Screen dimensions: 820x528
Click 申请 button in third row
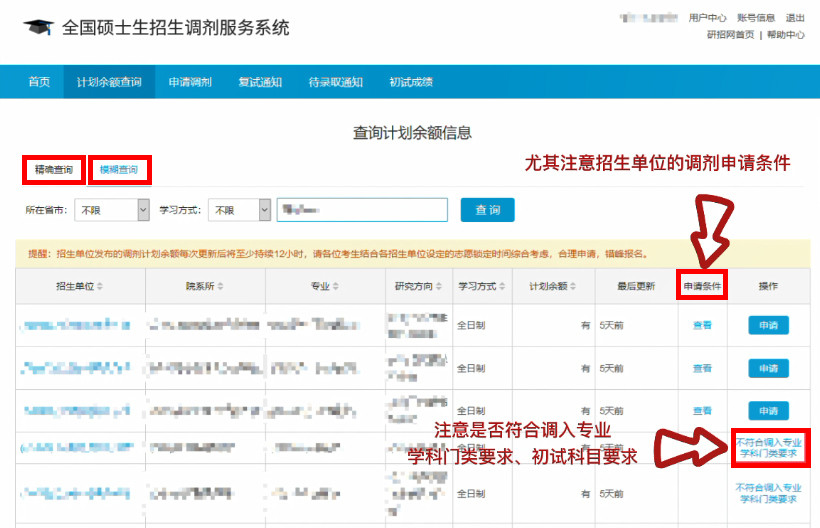pyautogui.click(x=768, y=411)
